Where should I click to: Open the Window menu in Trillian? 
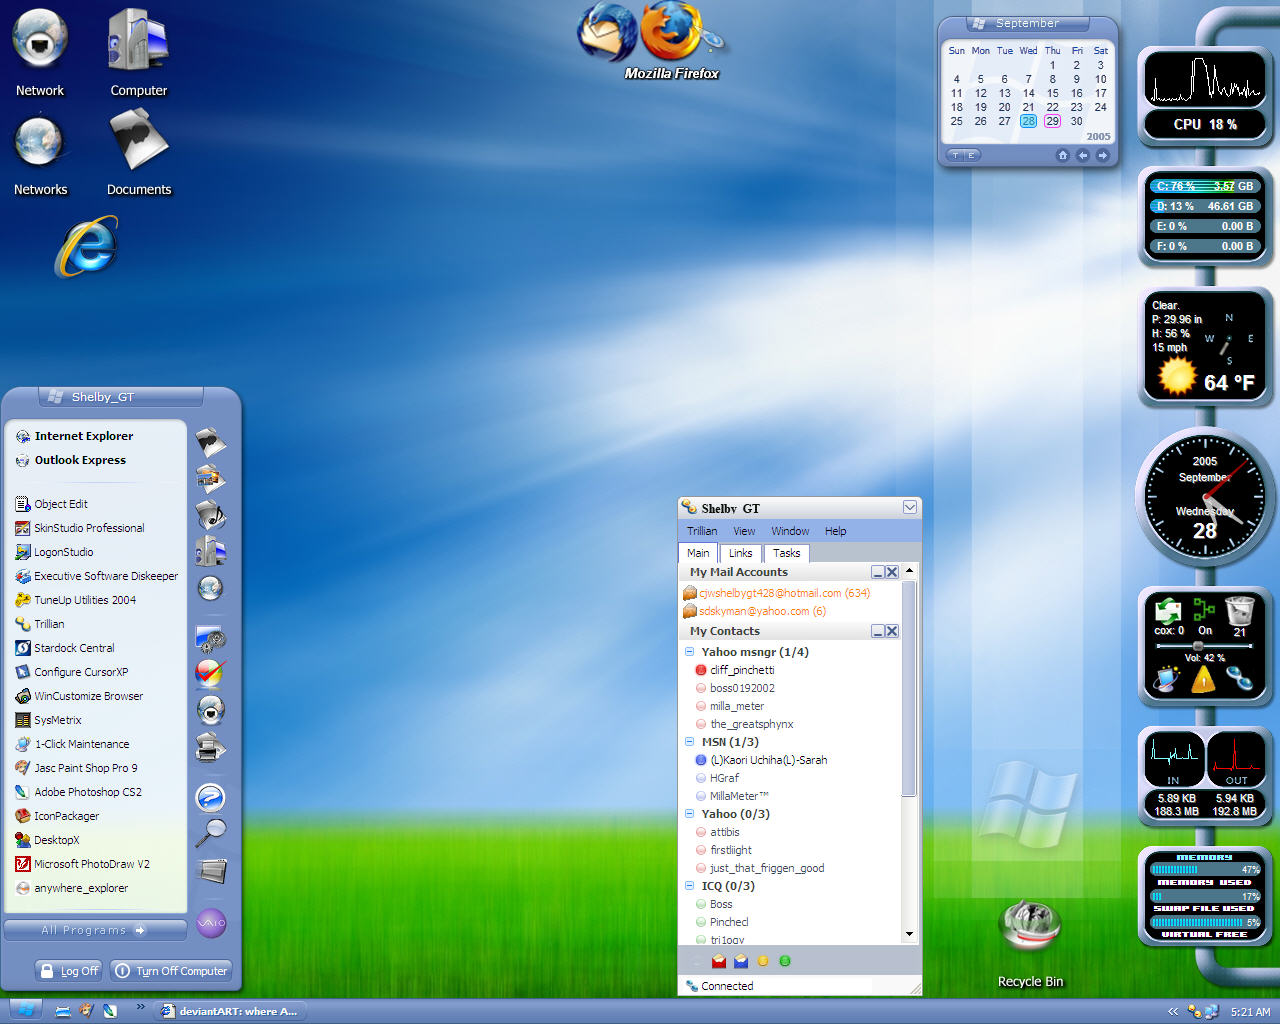790,531
